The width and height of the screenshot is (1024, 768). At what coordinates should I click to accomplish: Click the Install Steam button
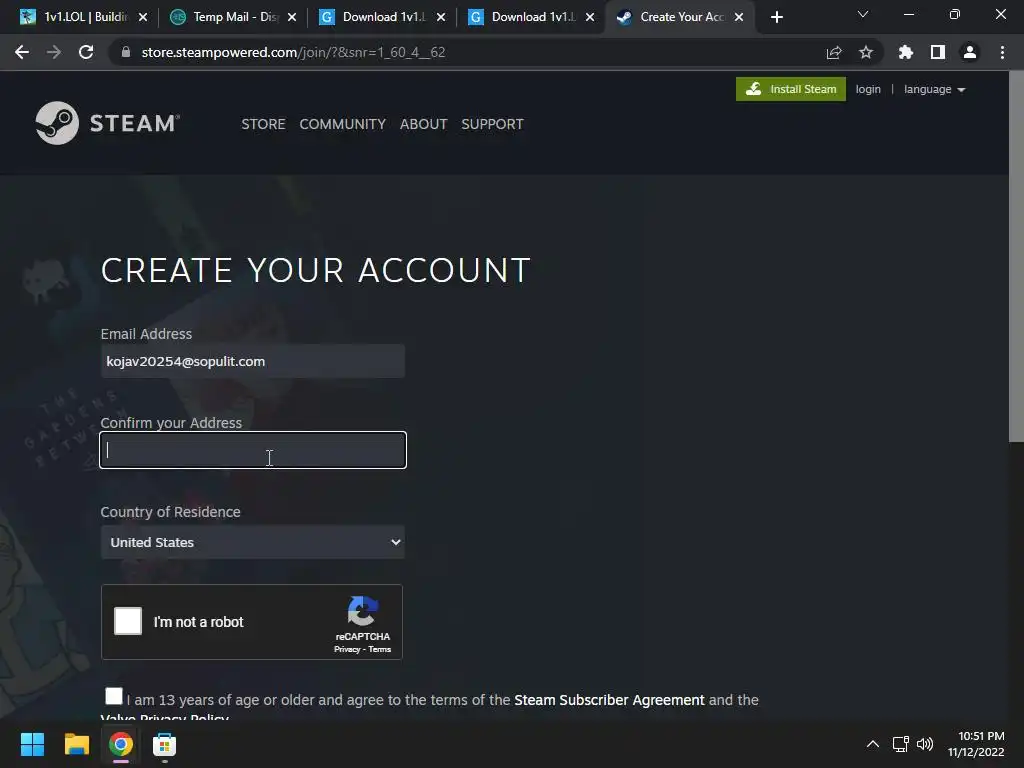pyautogui.click(x=791, y=89)
